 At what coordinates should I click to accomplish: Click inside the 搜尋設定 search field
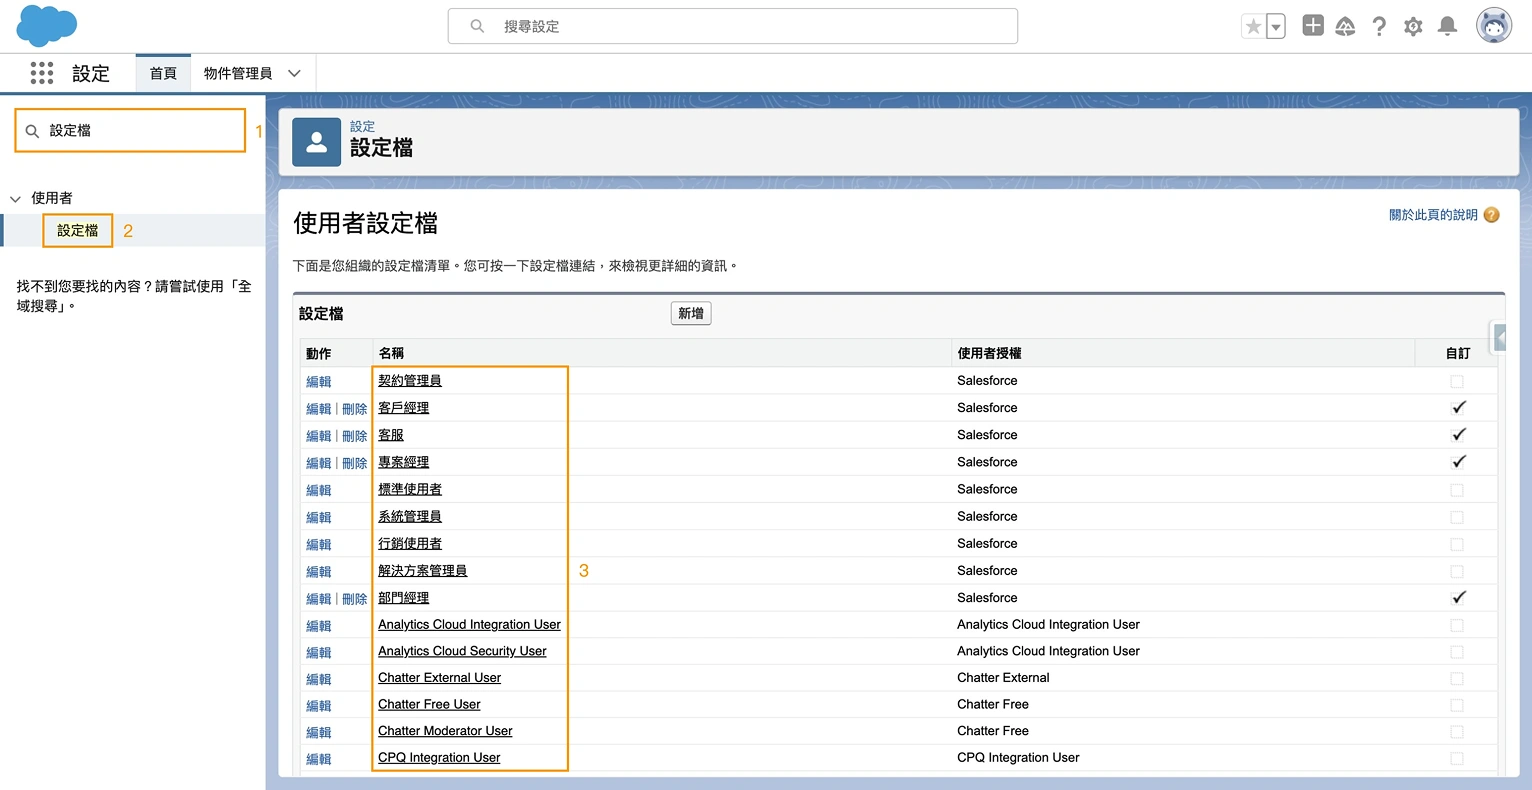point(733,27)
